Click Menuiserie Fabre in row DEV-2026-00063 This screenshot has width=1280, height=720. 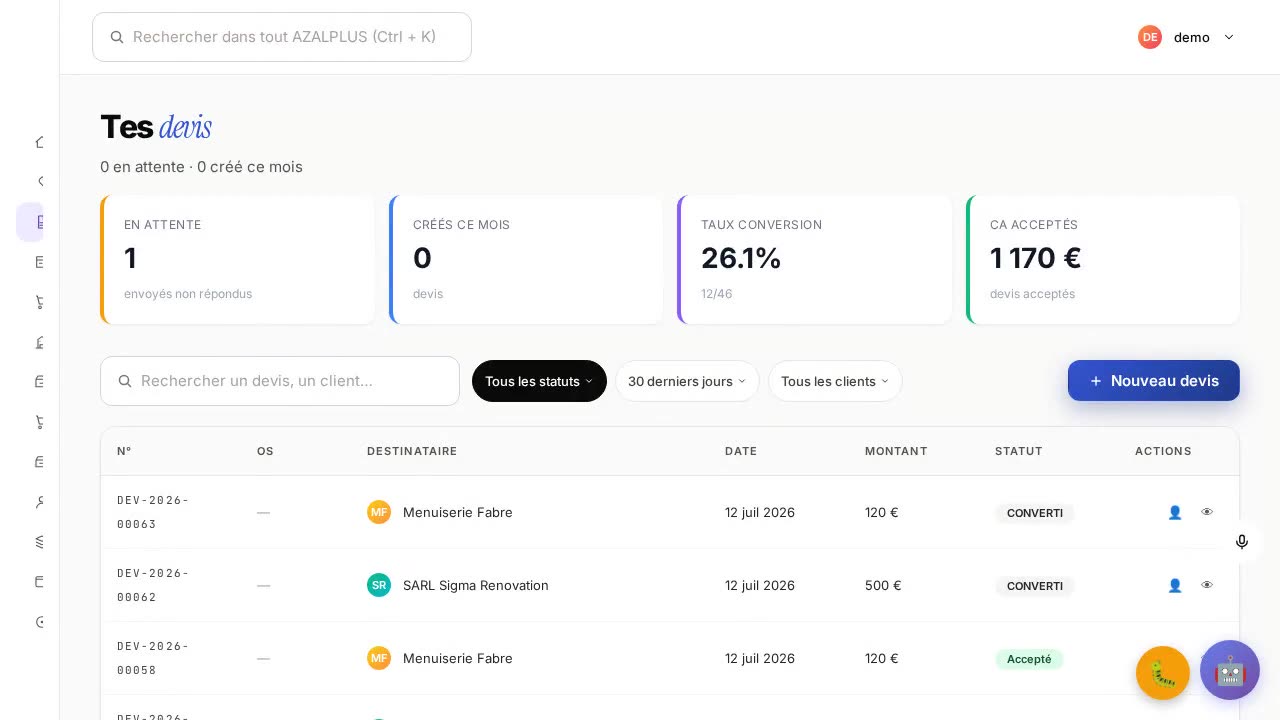click(x=458, y=512)
